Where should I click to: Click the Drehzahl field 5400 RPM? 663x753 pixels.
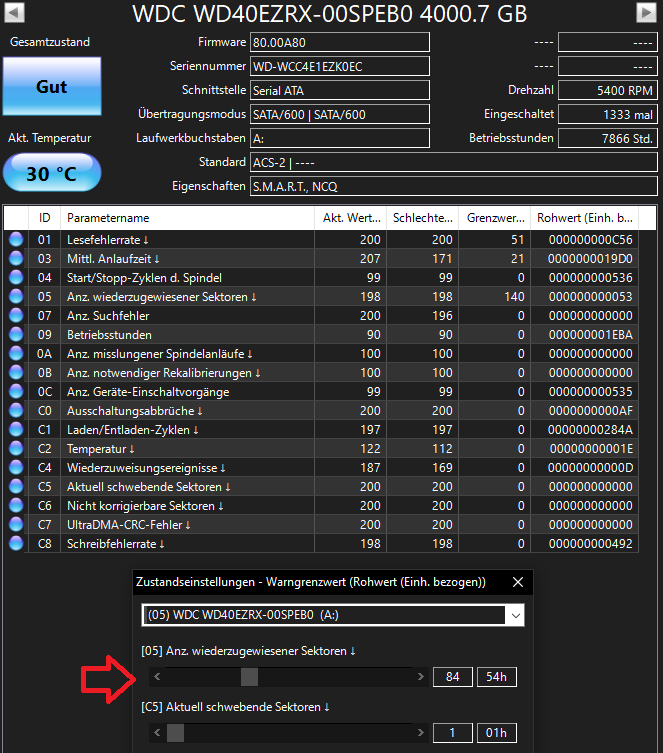(608, 90)
